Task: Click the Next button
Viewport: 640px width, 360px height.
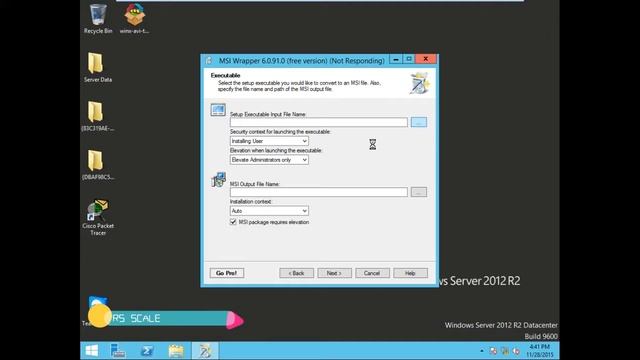Action: pos(334,273)
